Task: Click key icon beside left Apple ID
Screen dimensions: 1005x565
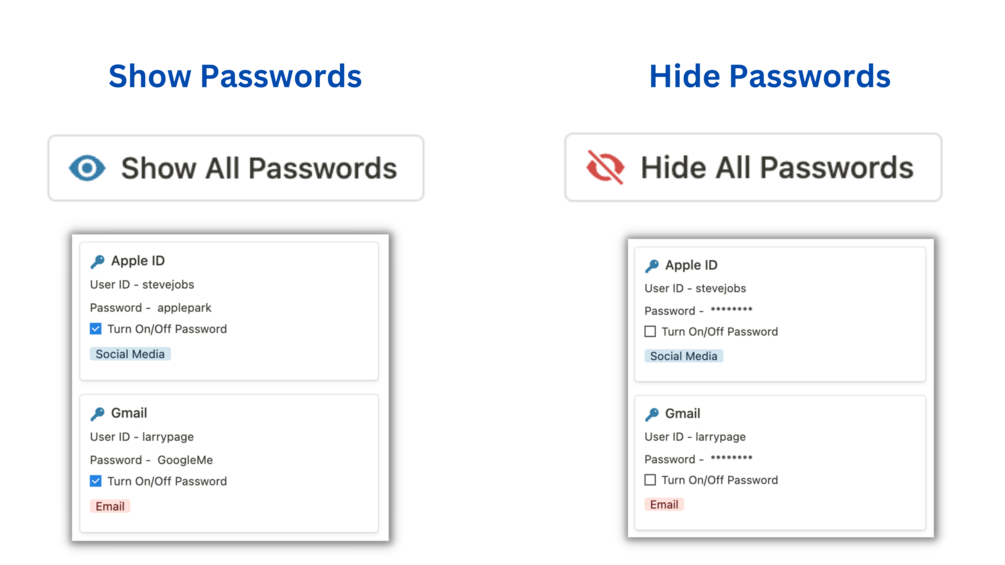Action: click(97, 262)
